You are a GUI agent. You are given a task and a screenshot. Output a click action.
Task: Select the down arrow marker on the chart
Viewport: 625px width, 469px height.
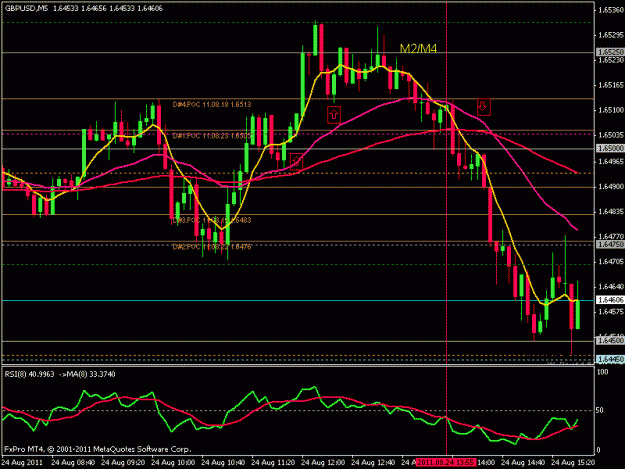tap(483, 107)
